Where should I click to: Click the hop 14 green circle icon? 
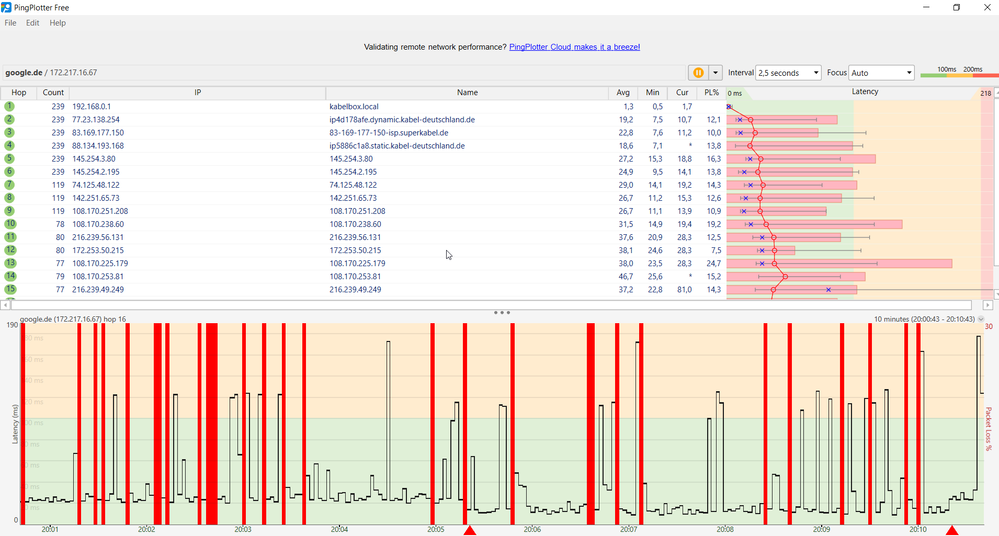point(10,276)
